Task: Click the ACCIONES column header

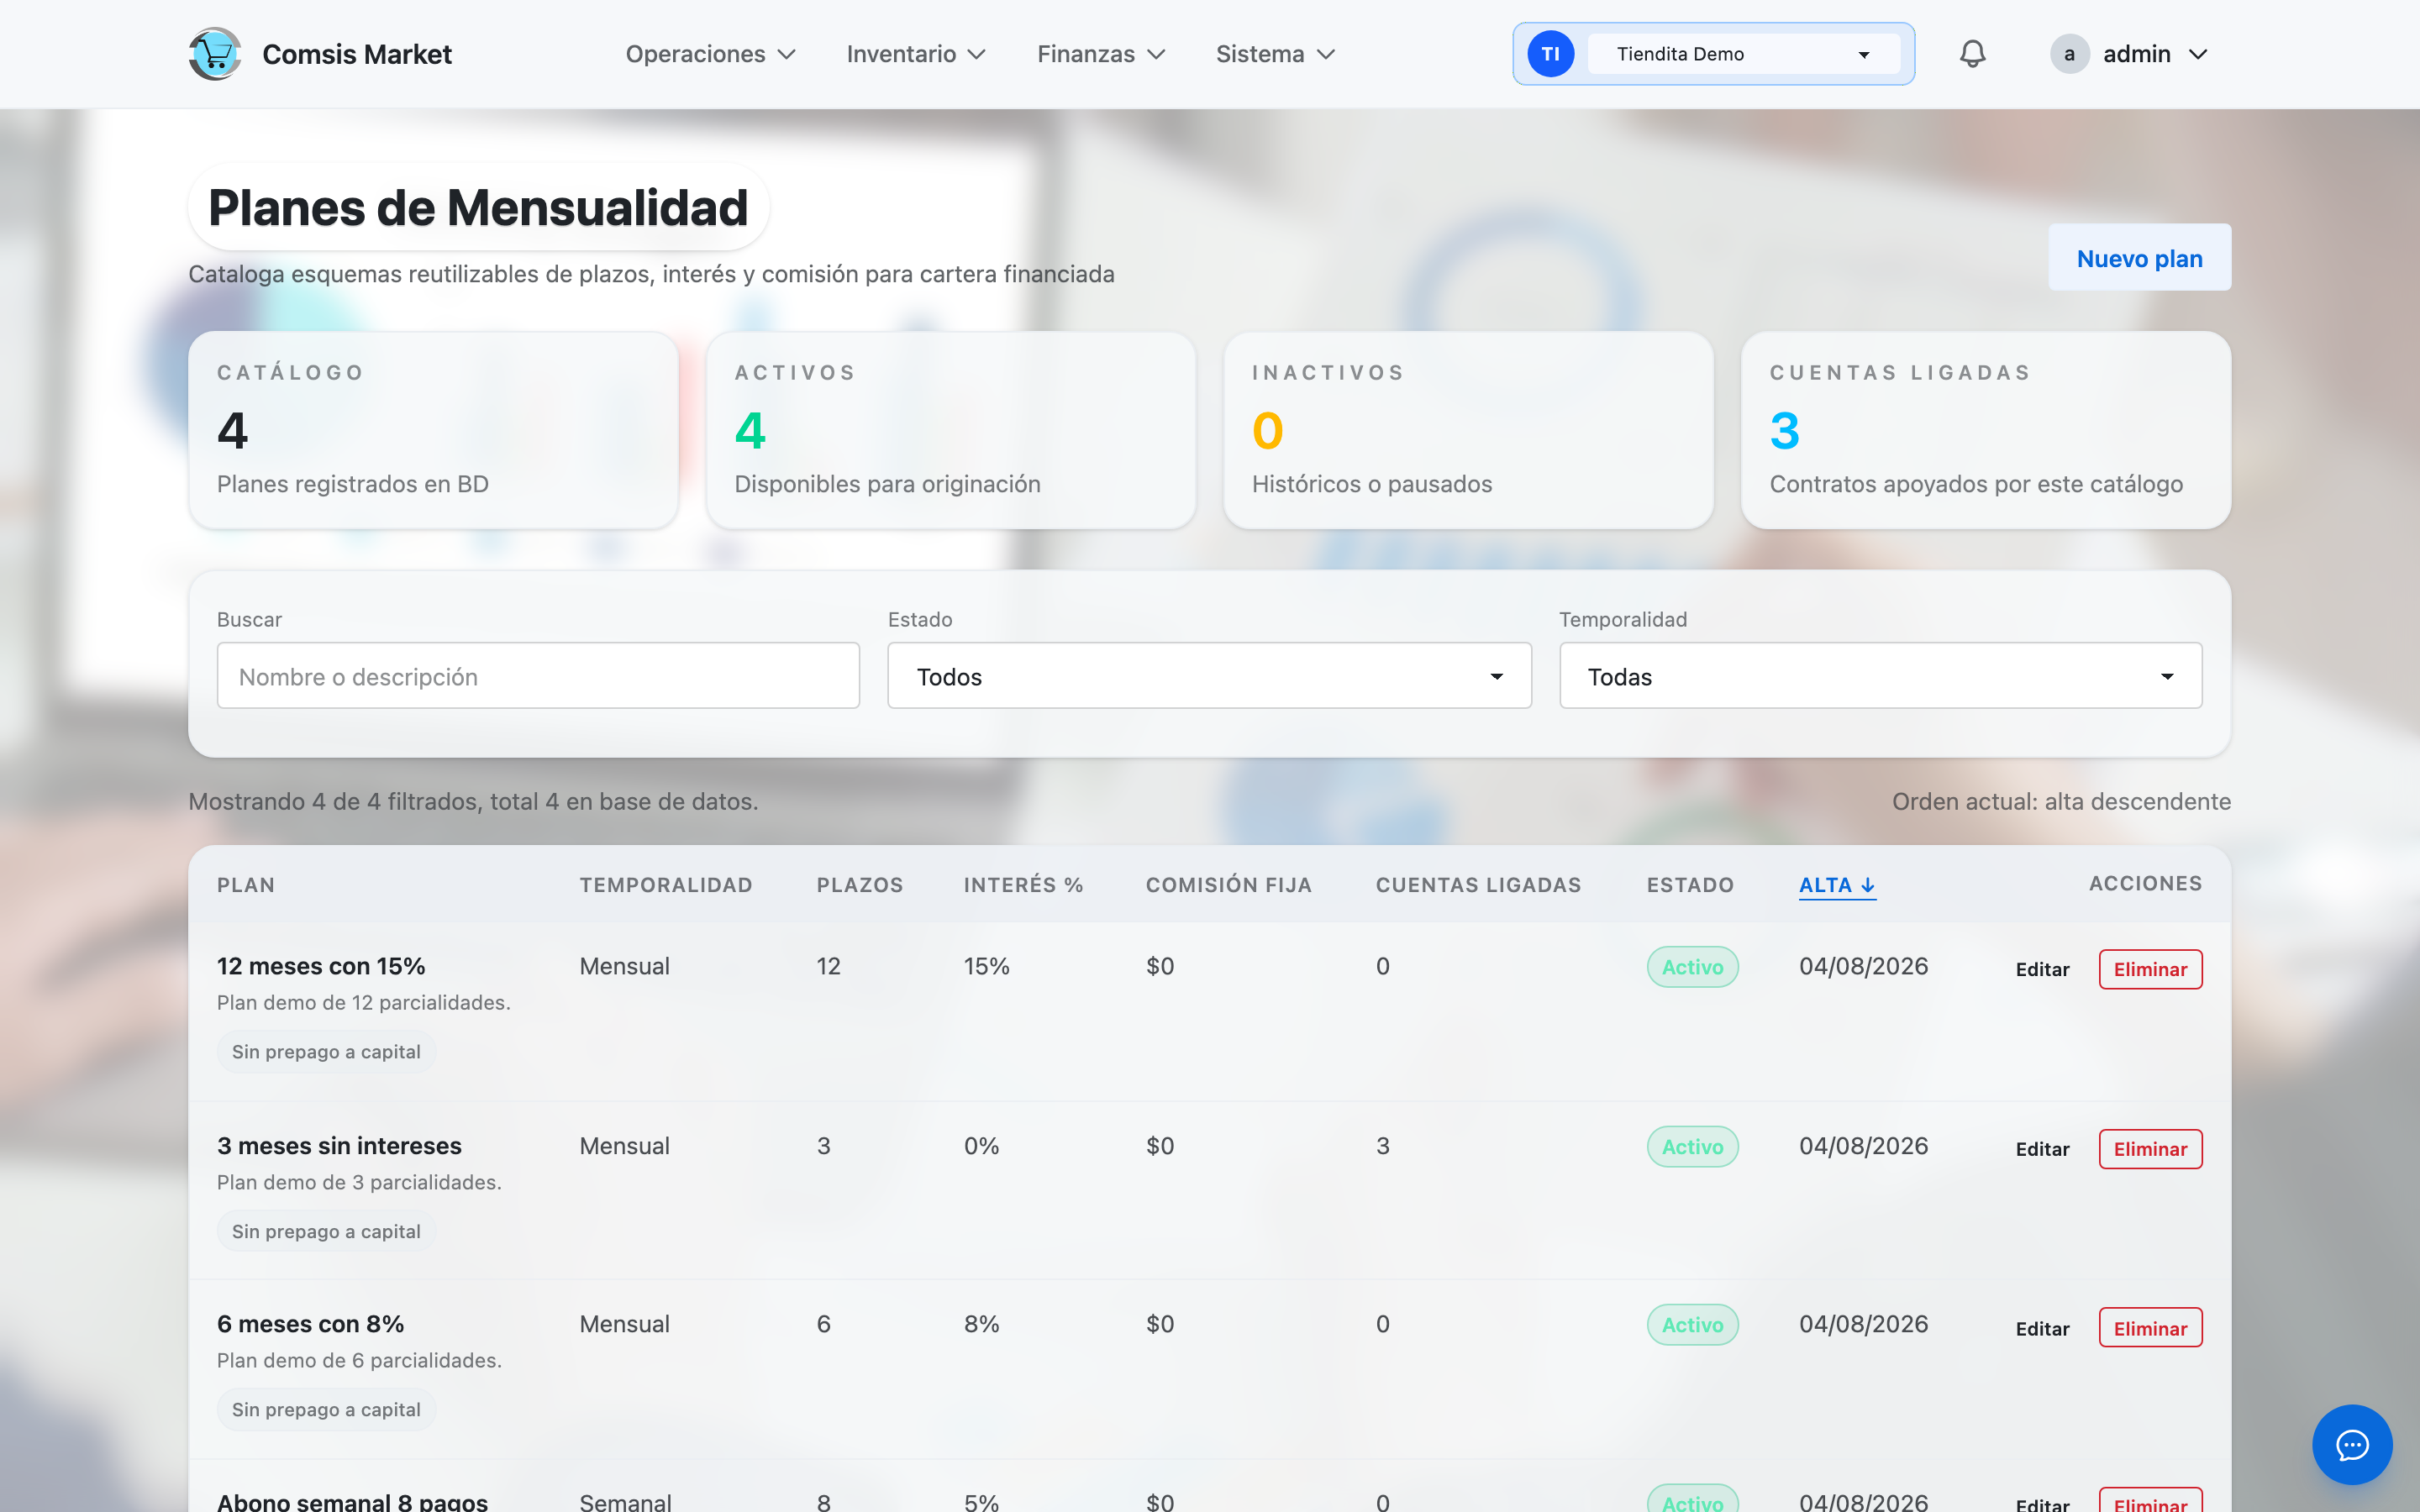Action: 2145,883
